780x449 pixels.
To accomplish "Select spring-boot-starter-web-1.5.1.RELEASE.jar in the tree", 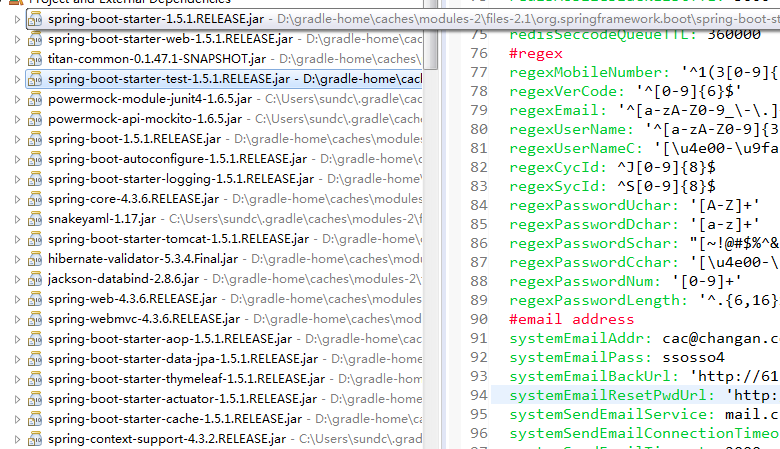I will (x=170, y=39).
